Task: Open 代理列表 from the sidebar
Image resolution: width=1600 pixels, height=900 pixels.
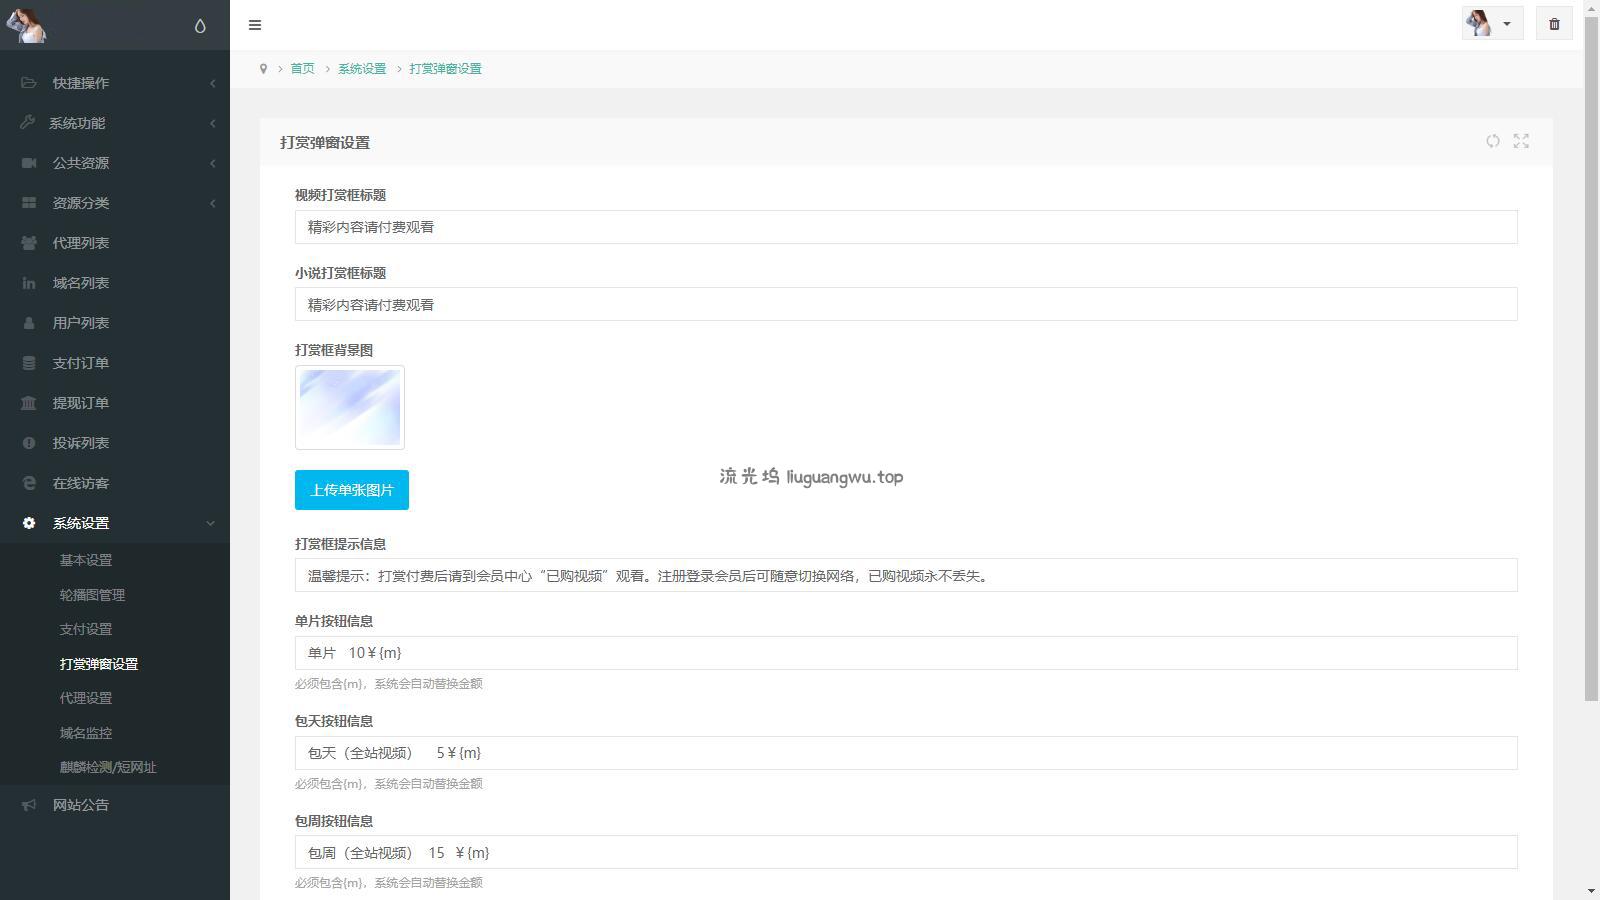Action: (81, 243)
